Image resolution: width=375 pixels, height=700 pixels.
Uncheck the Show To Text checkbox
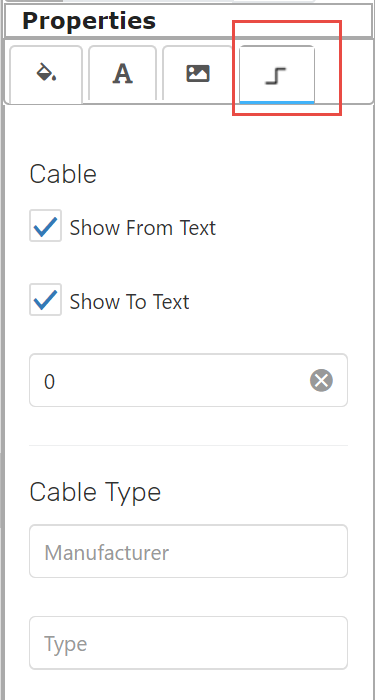46,300
